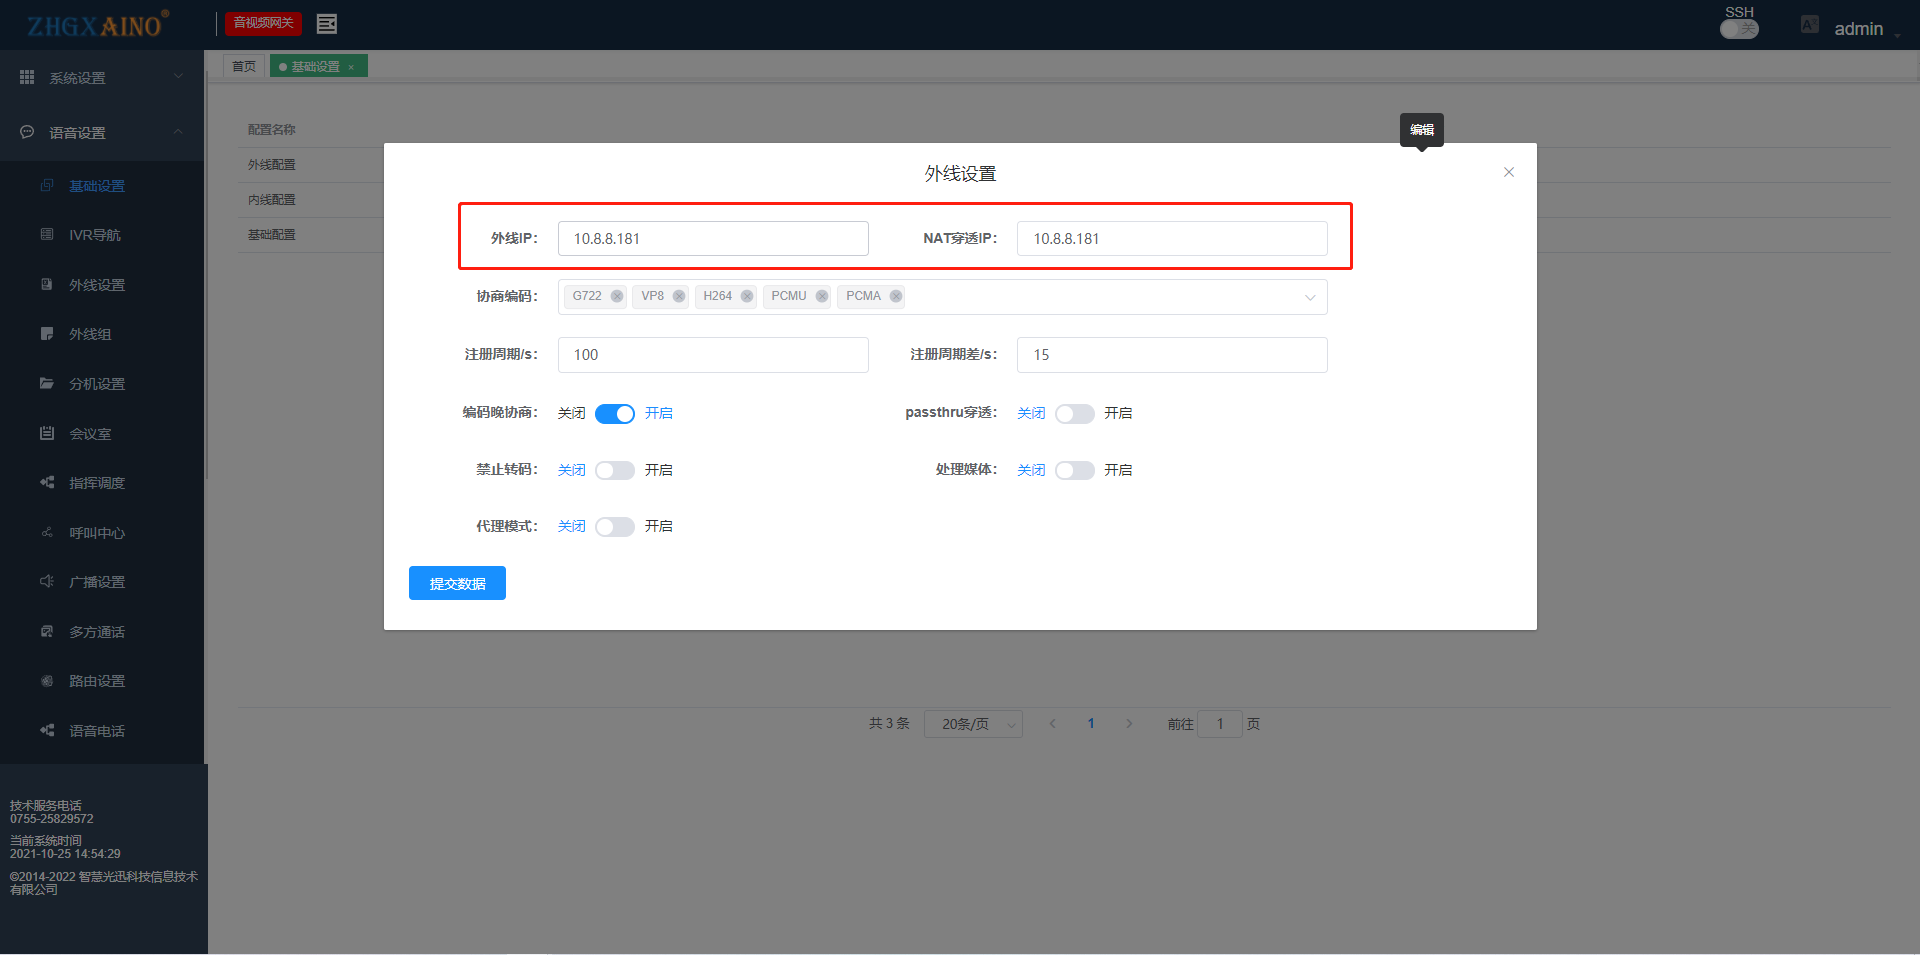Close the 外线设置 dialog
1920x955 pixels.
[x=1508, y=172]
